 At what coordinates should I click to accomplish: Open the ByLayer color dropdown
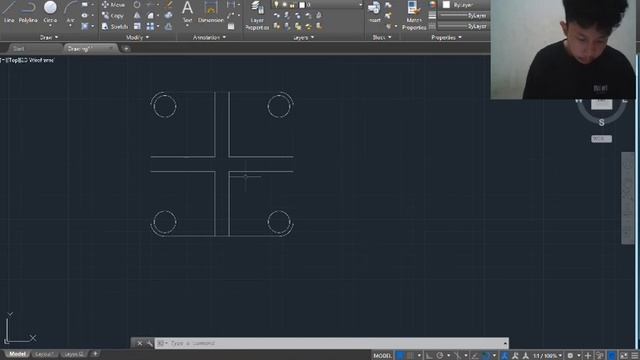coord(465,4)
